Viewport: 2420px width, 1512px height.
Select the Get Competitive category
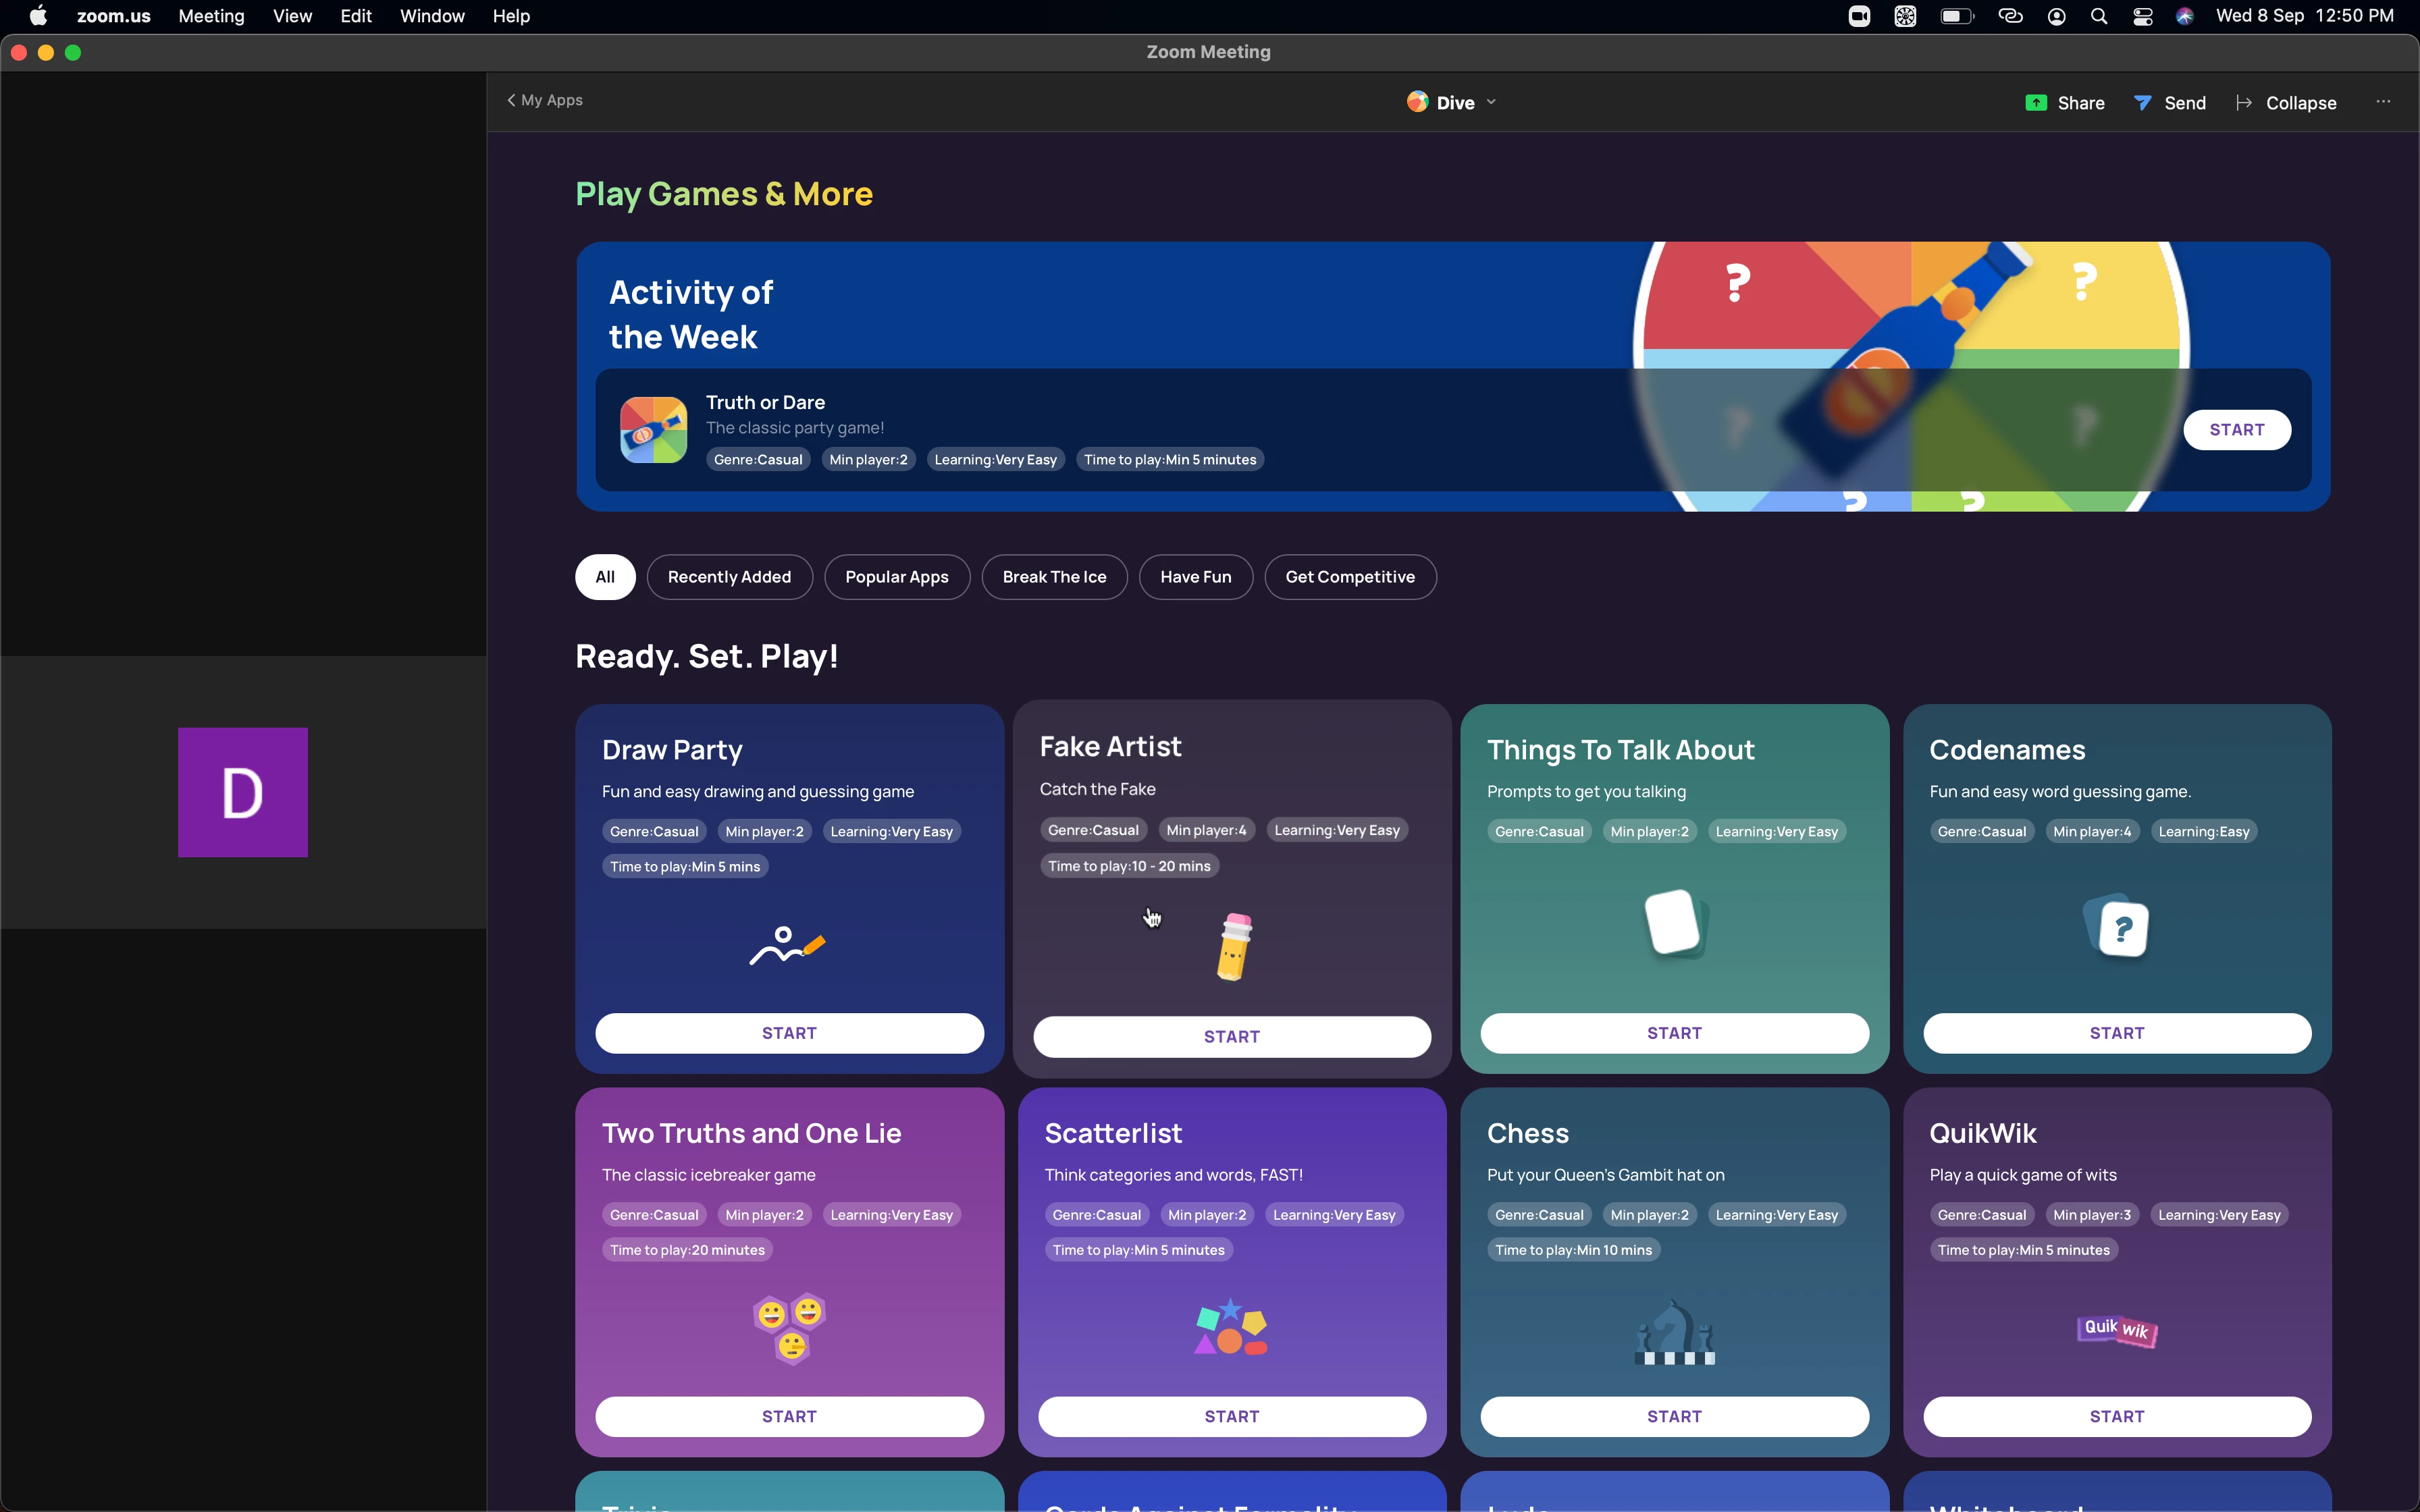(1349, 577)
